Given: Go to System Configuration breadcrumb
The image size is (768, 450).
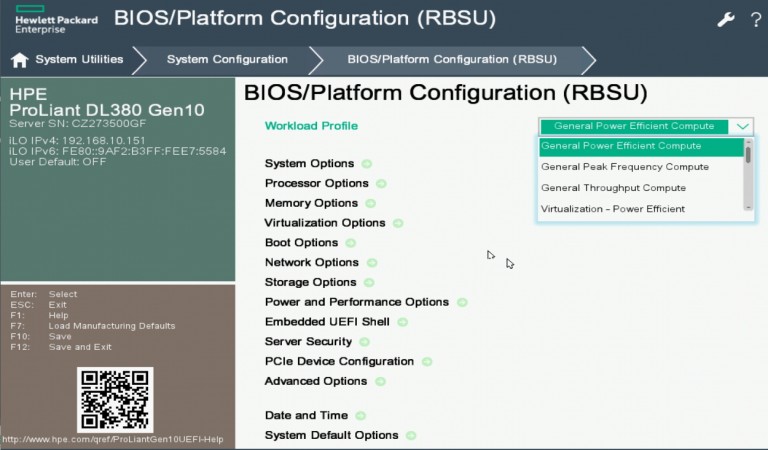Looking at the screenshot, I should [x=227, y=60].
